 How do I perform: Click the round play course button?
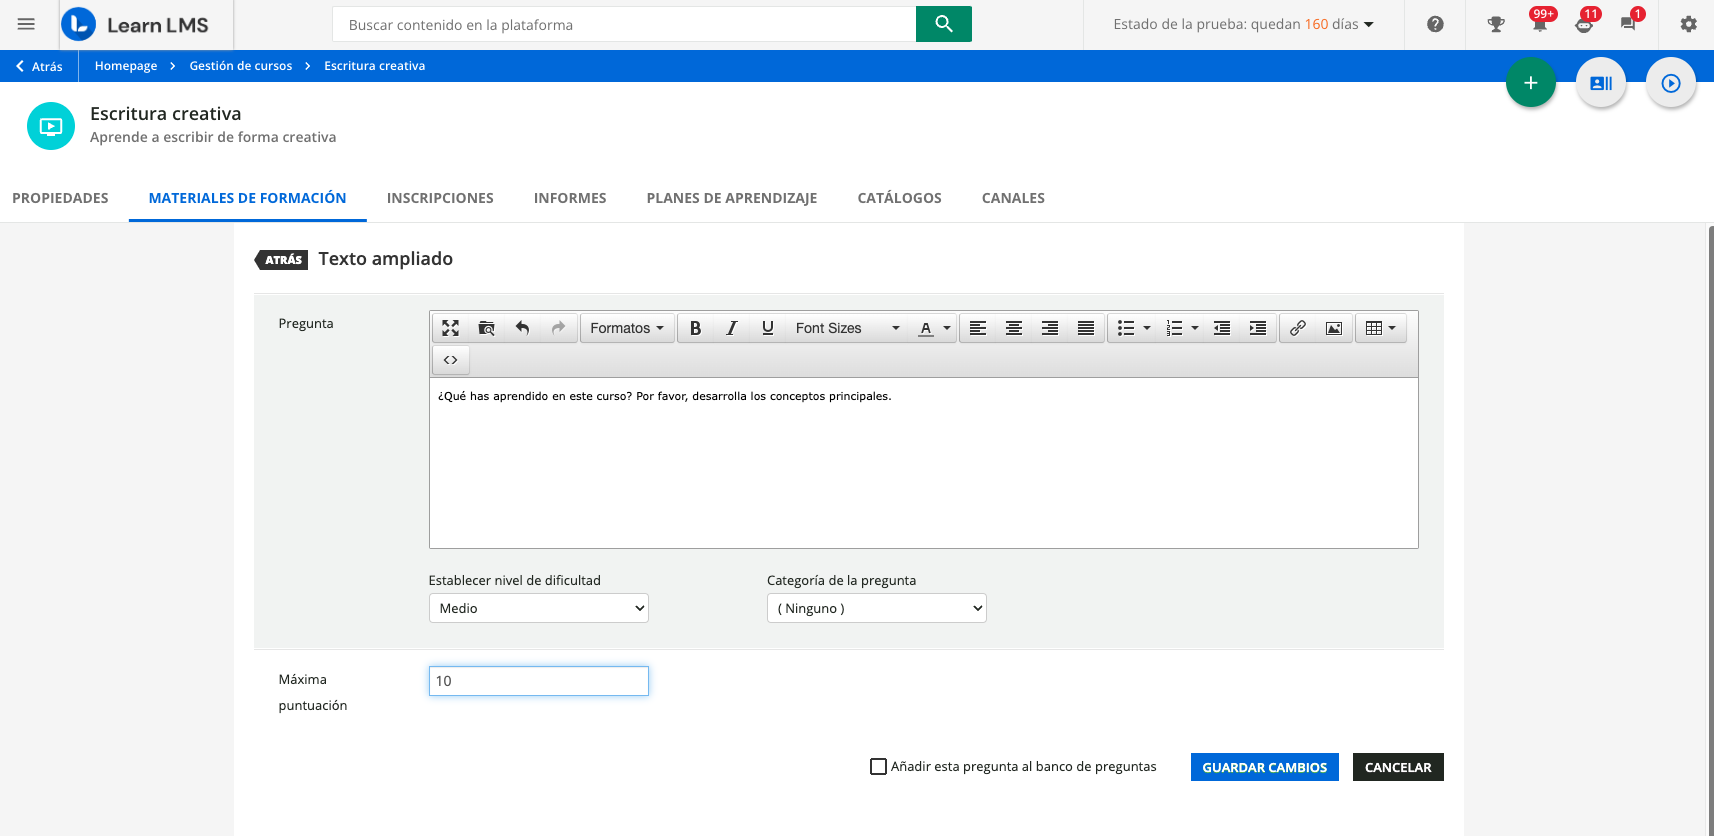(x=1671, y=83)
